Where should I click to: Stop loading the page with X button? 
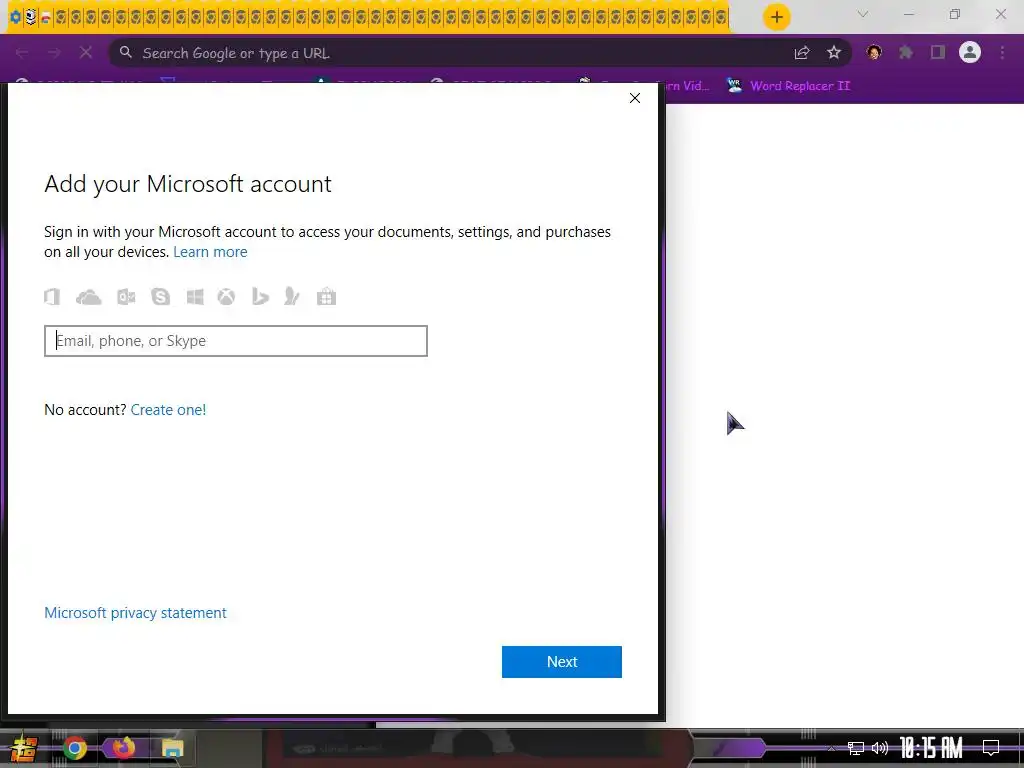tap(86, 53)
